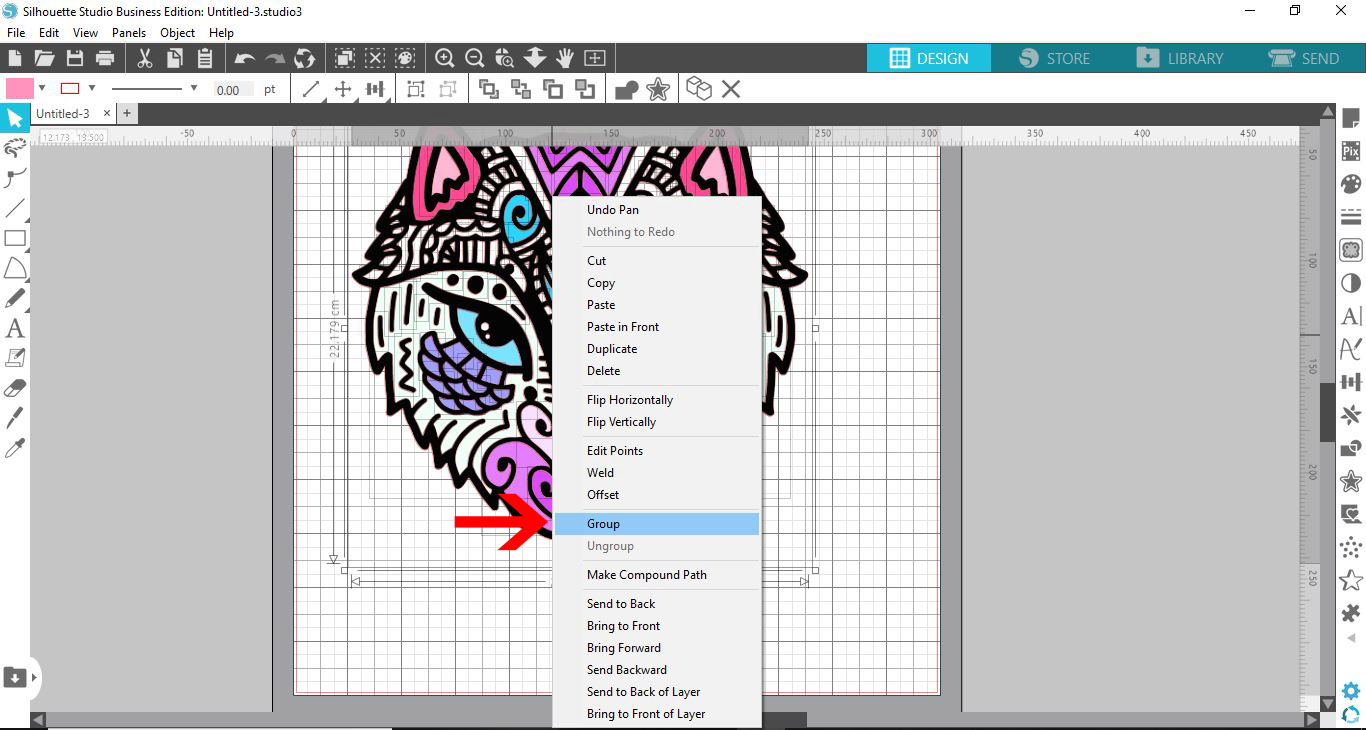1366x730 pixels.
Task: Select the arrow Select tool in left toolbar
Action: pos(15,119)
